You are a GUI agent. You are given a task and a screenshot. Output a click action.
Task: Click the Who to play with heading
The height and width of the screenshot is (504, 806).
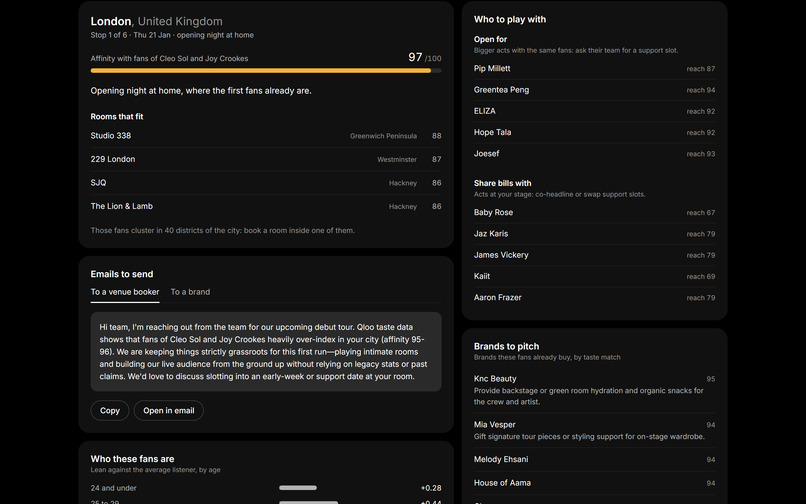coord(510,20)
